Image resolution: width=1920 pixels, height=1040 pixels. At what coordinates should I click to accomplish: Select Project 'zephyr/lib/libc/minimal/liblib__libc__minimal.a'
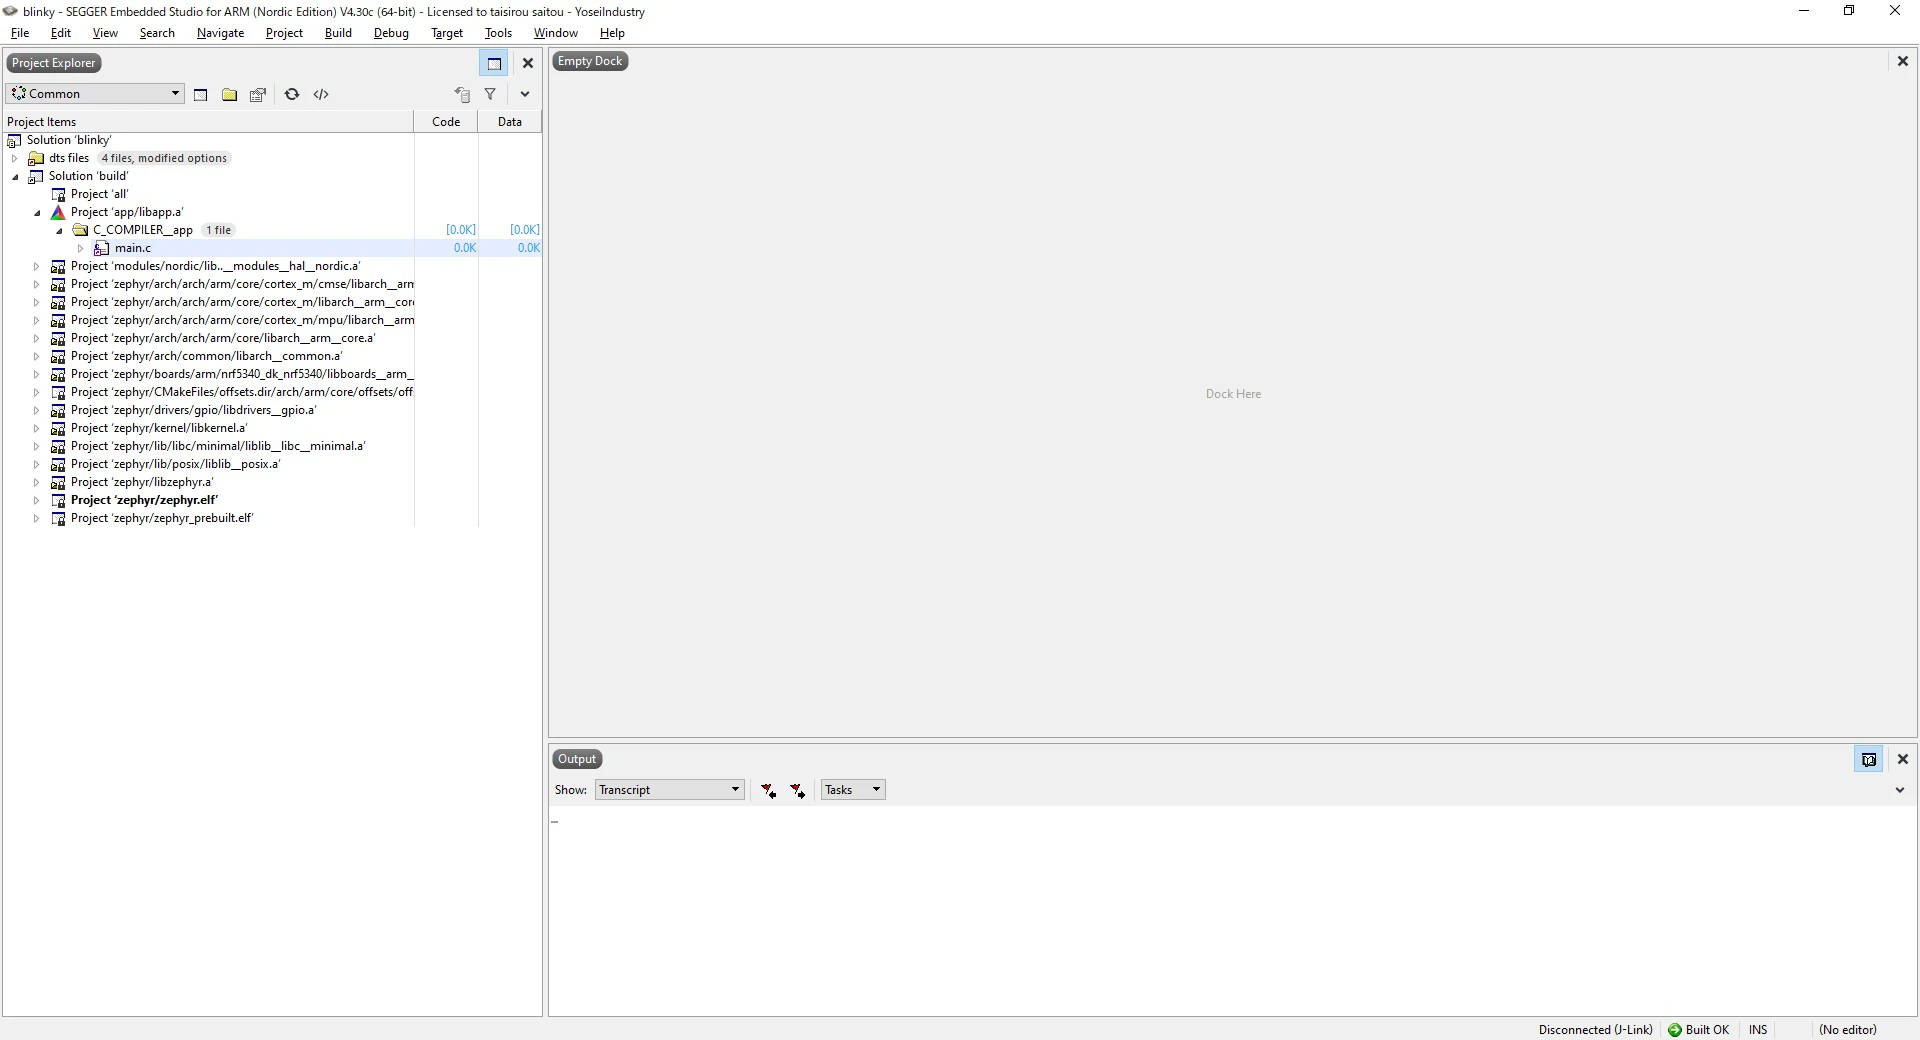pyautogui.click(x=218, y=446)
